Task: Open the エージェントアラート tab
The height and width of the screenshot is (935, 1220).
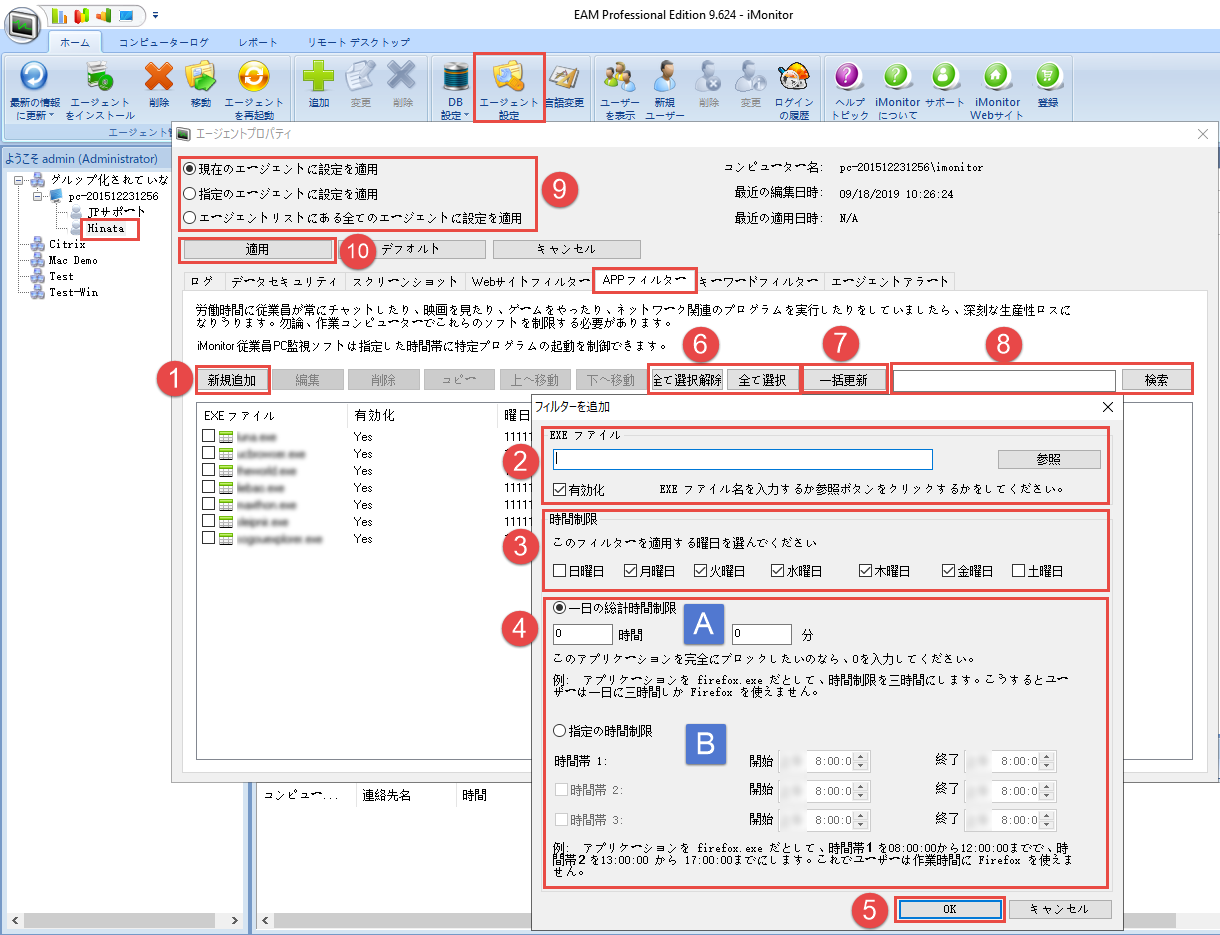Action: [890, 281]
